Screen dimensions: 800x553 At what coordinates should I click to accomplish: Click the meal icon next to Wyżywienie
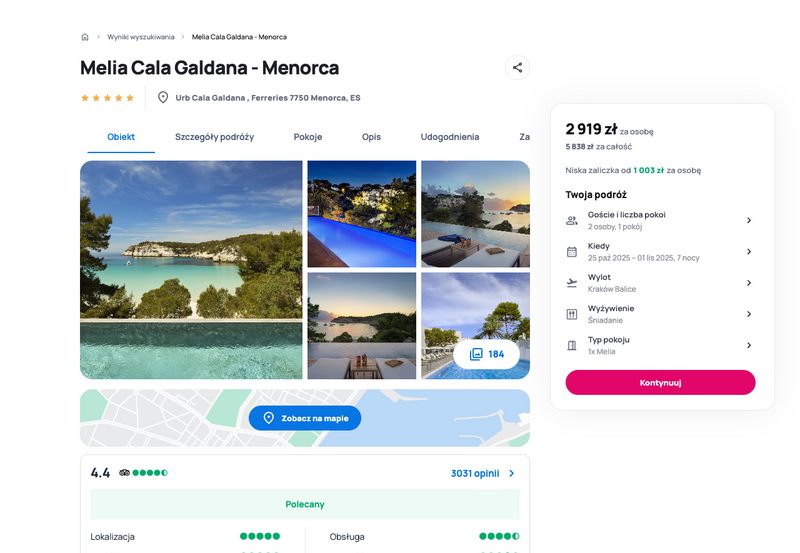[572, 314]
